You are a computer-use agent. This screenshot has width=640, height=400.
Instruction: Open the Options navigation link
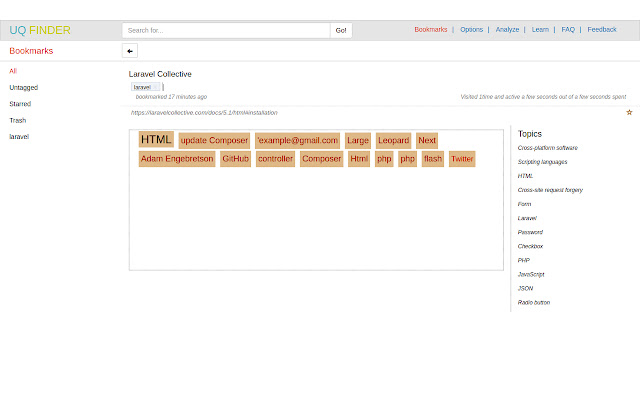click(471, 29)
